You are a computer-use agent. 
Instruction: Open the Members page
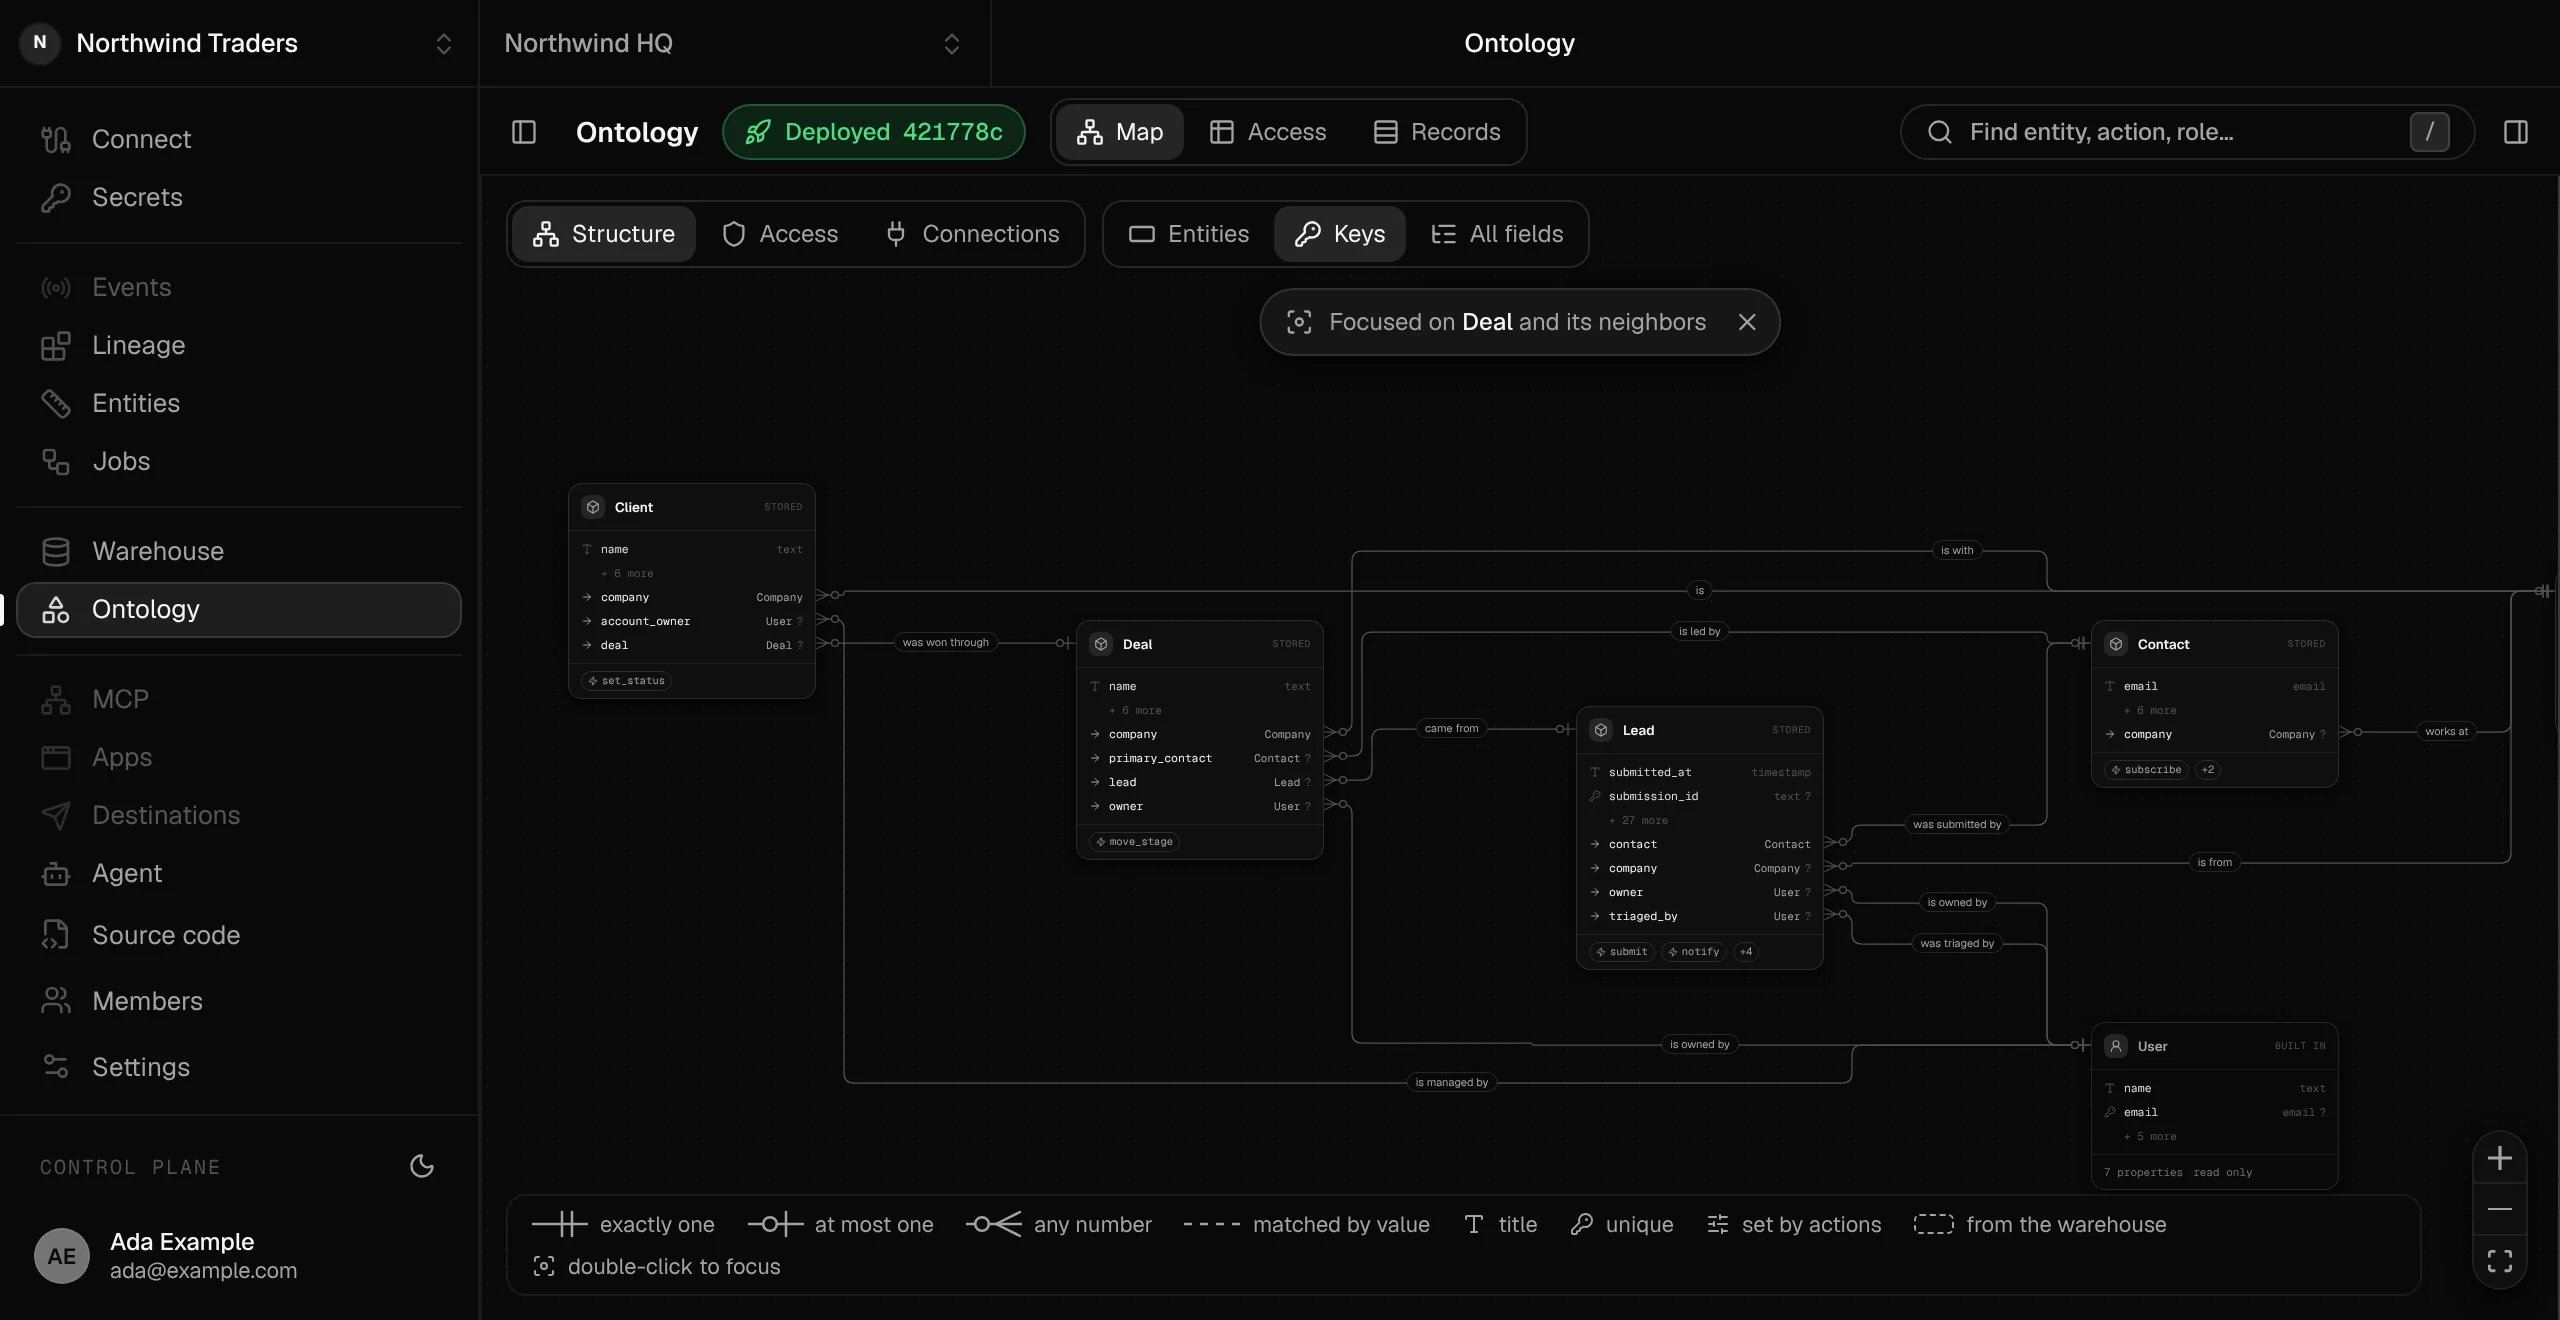239,1001
